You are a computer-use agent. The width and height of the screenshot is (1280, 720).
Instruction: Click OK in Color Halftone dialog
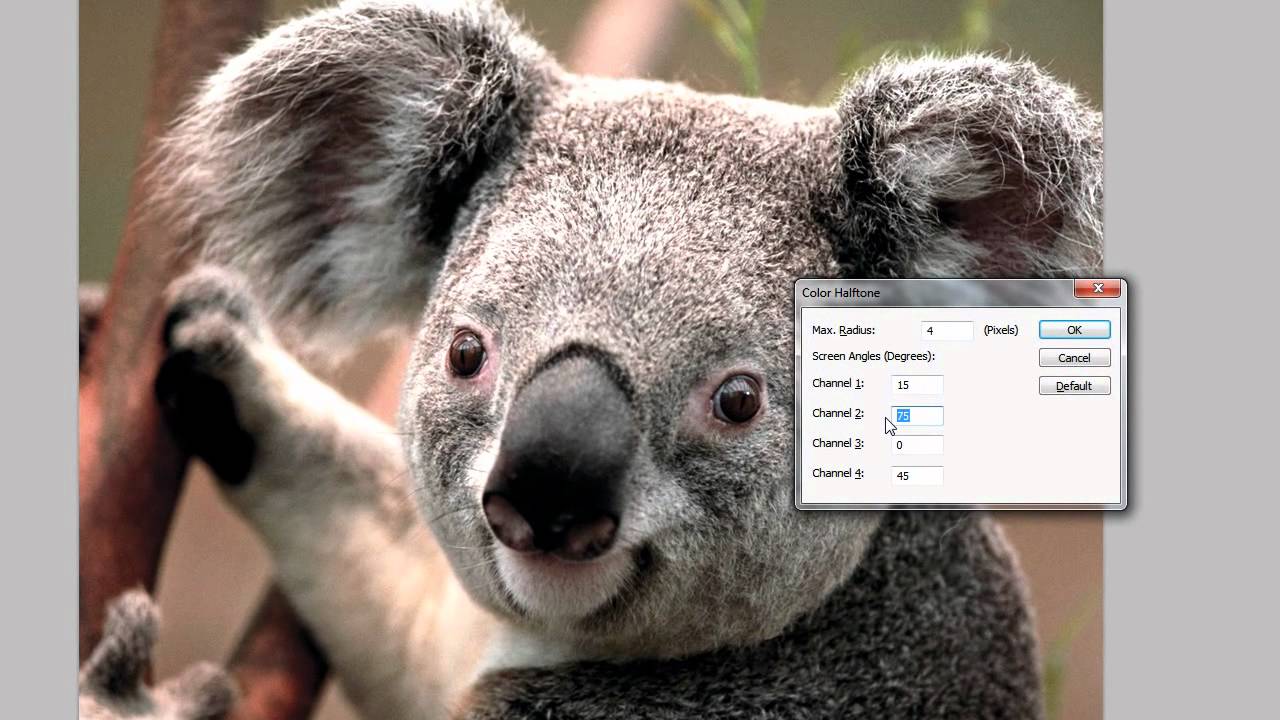click(1074, 330)
